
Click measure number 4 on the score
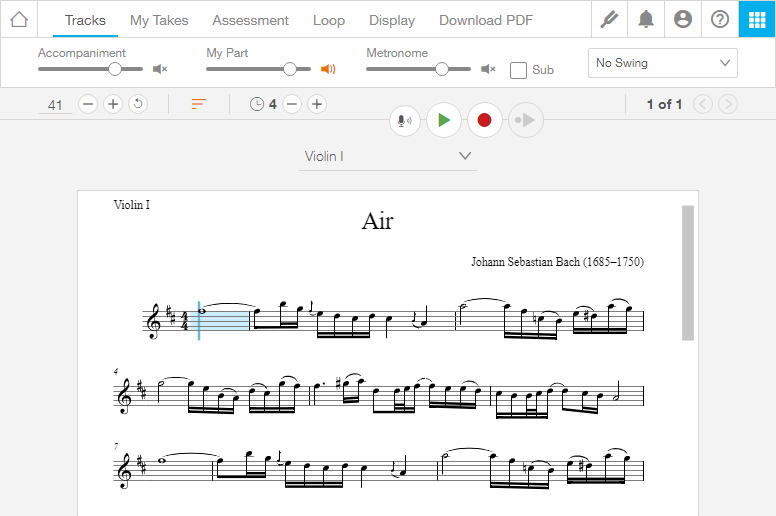116,371
